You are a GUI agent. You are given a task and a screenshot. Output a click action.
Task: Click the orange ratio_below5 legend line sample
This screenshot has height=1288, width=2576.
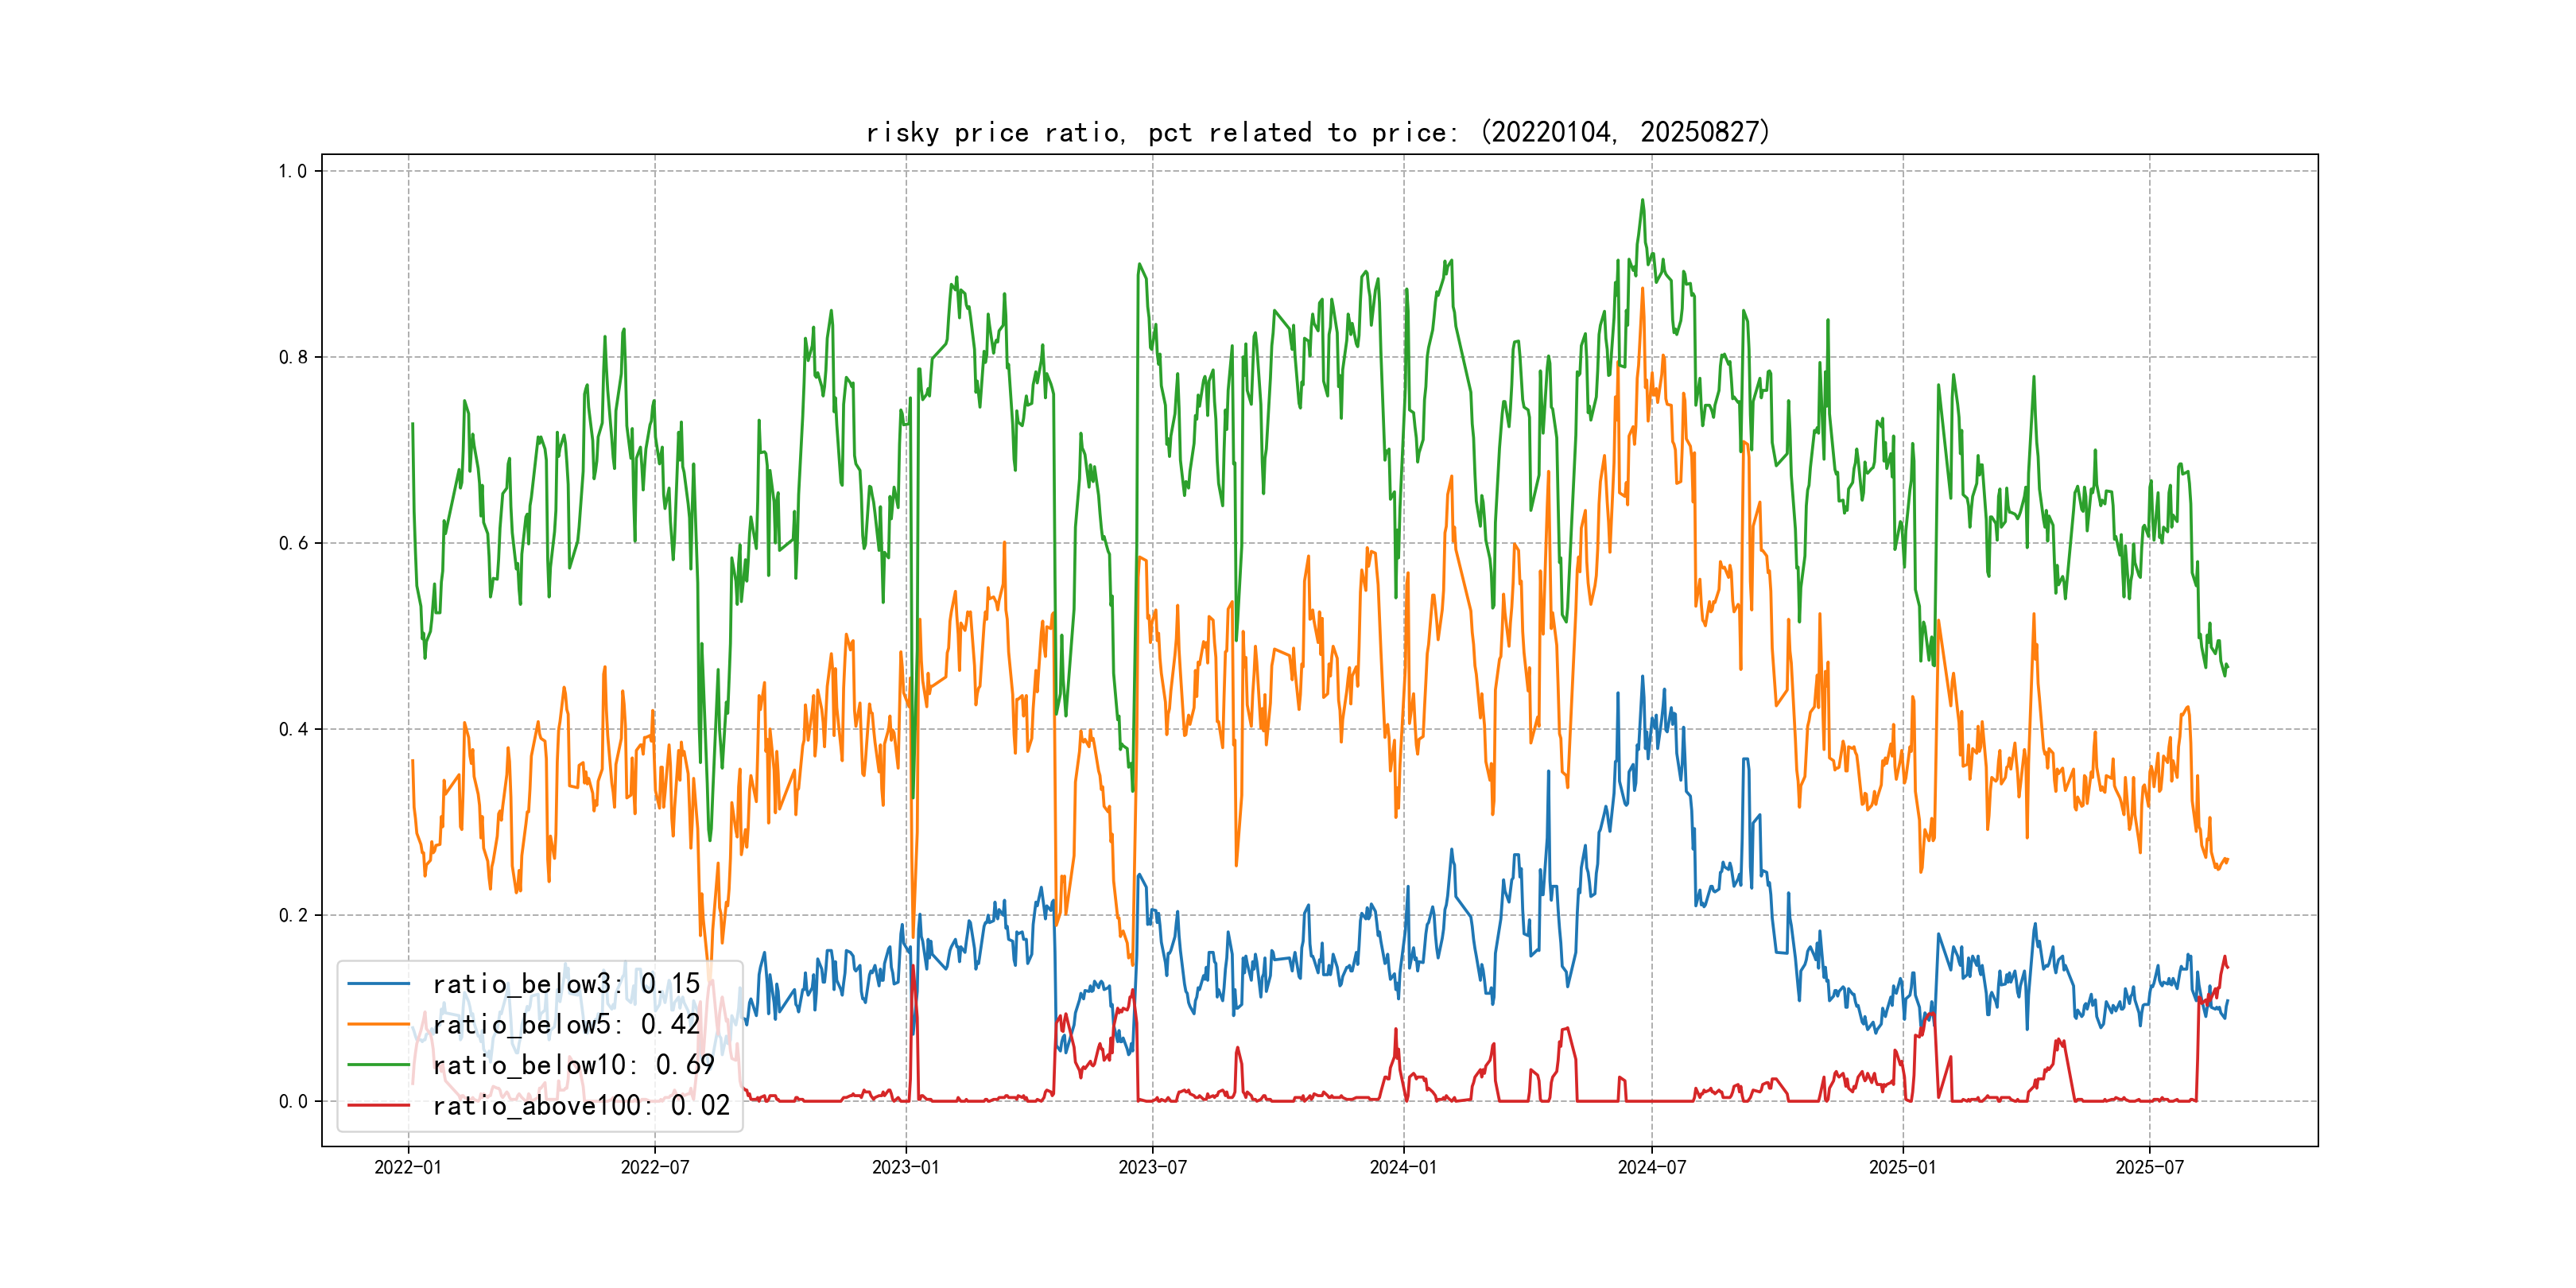tap(378, 1024)
